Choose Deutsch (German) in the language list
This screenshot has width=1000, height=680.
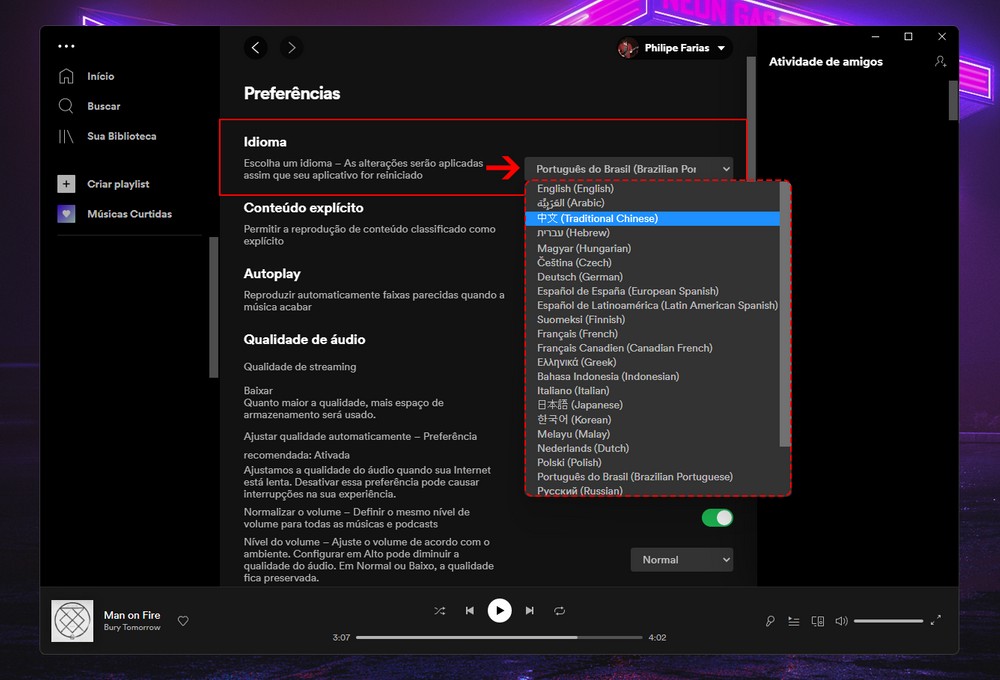580,277
